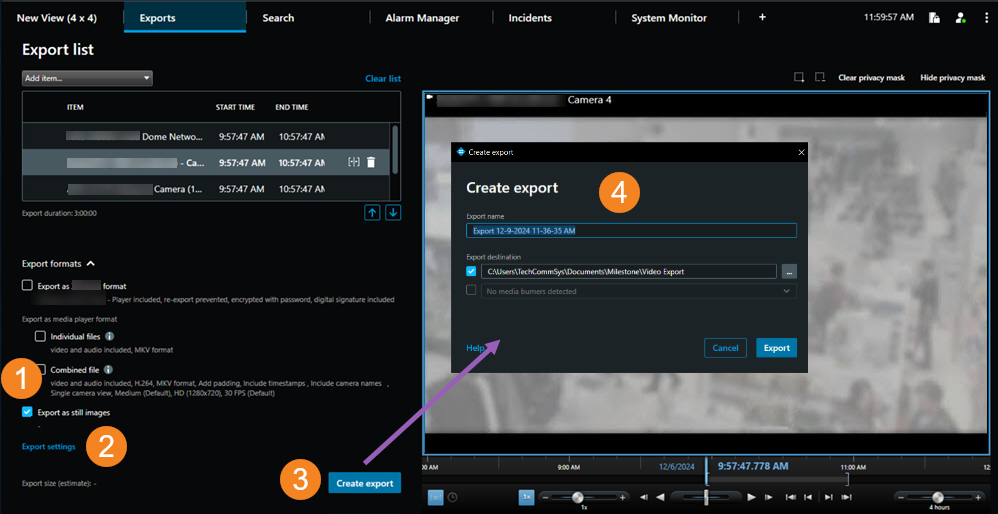998x514 pixels.
Task: Move selected item up with arrow
Action: [x=372, y=212]
